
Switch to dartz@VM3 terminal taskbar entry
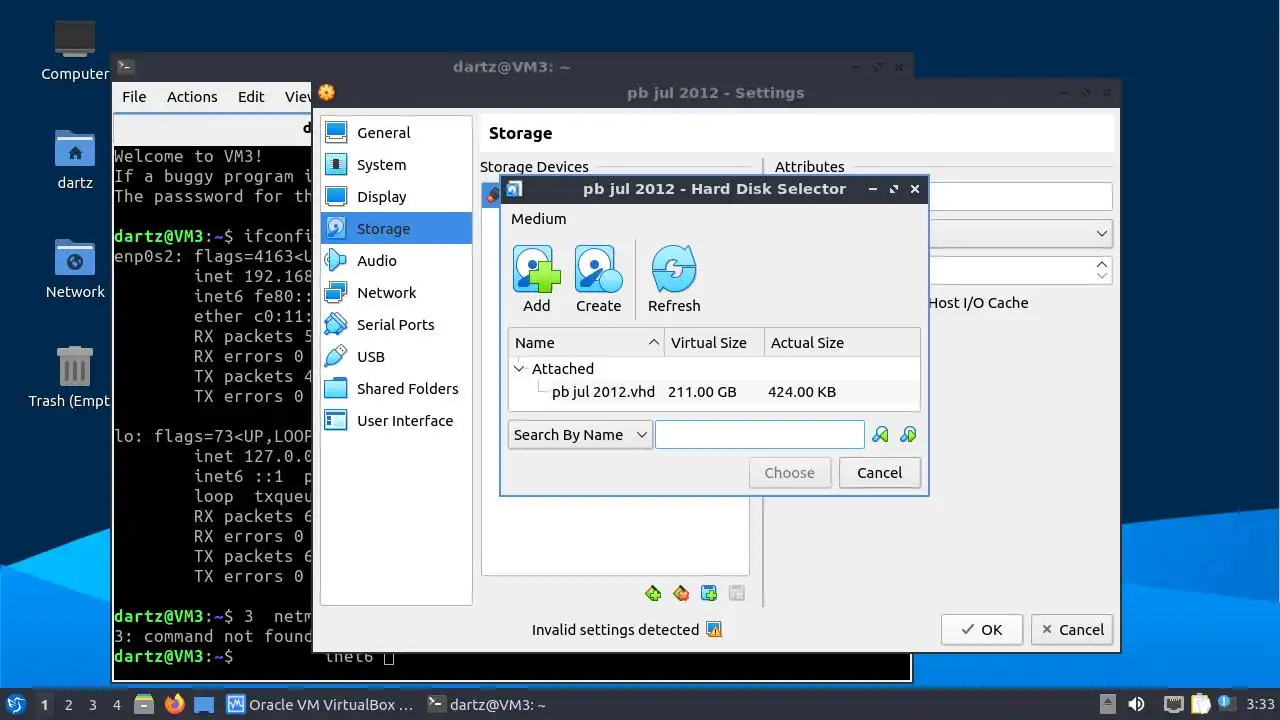(487, 705)
